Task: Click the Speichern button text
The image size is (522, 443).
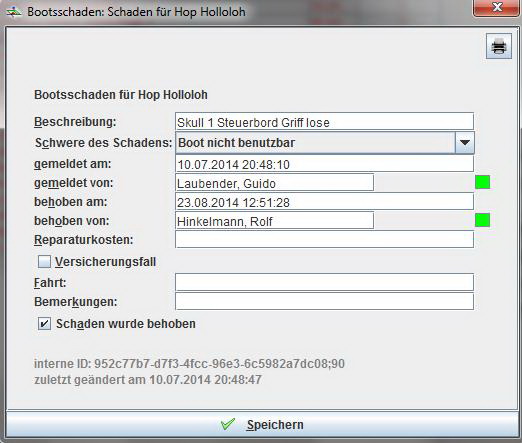Action: 275,425
